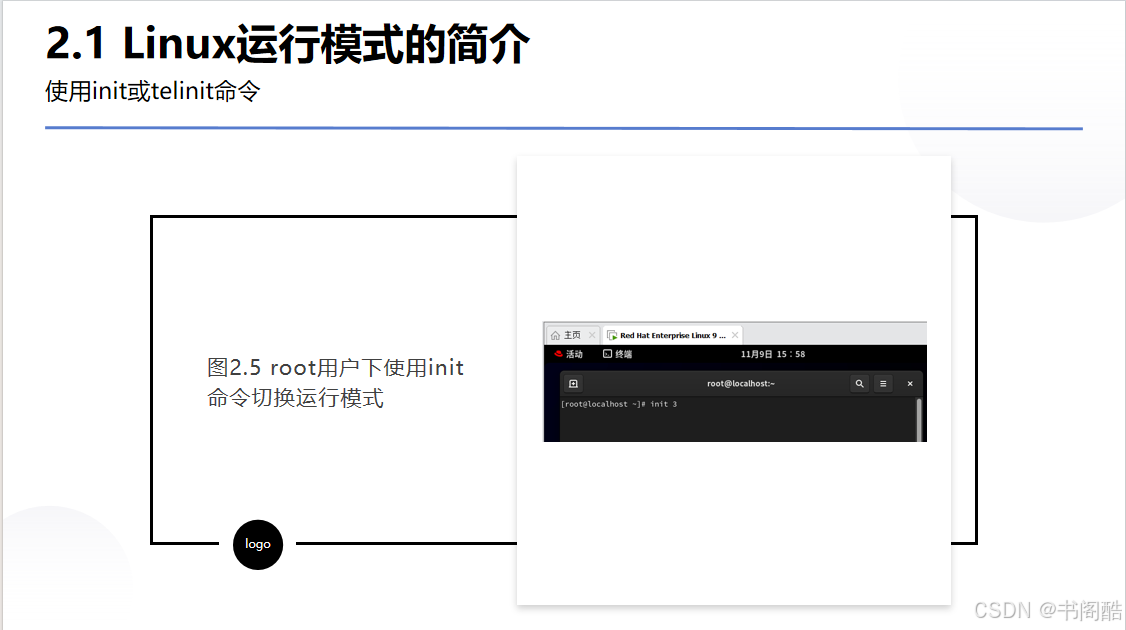Click the slide title 2.1 Linux运行模式的简介

click(x=287, y=44)
